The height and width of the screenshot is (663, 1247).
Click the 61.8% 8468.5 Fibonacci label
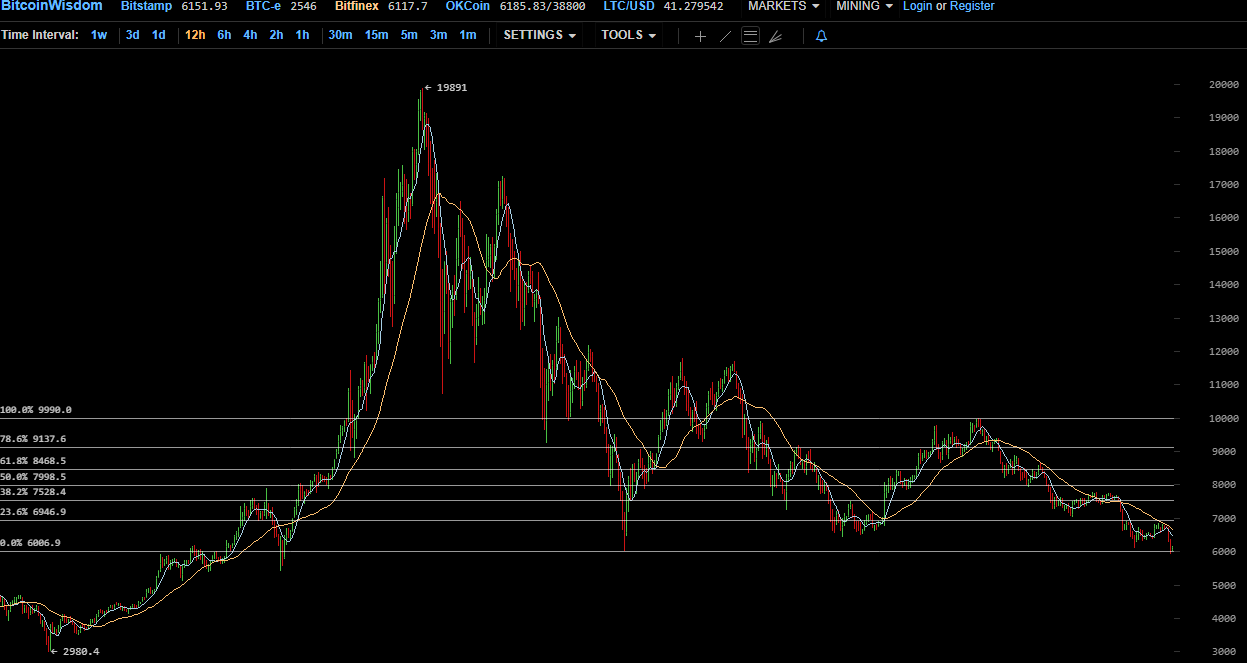(33, 461)
